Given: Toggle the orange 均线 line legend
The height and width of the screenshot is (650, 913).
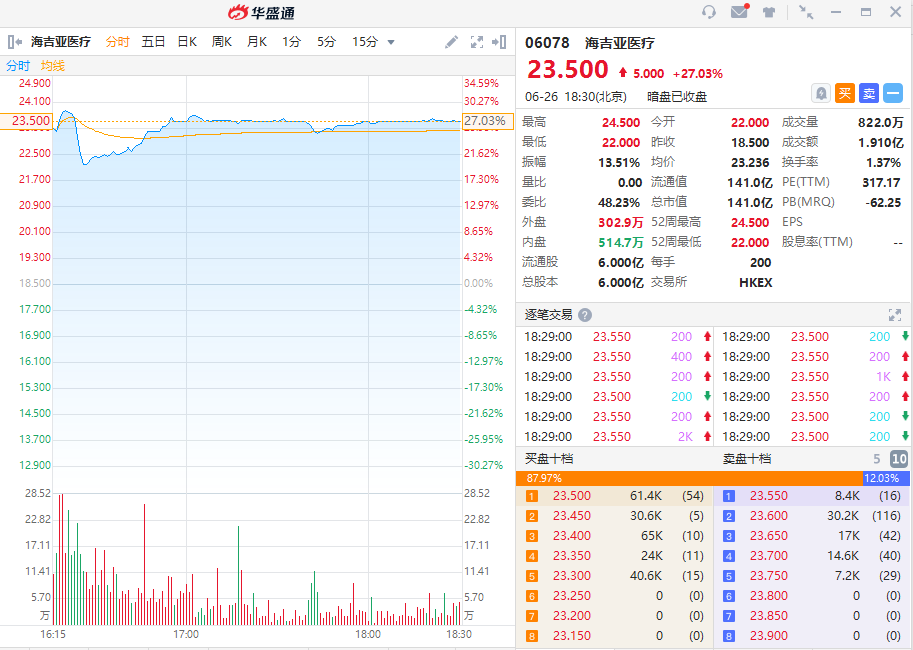Looking at the screenshot, I should pos(53,66).
